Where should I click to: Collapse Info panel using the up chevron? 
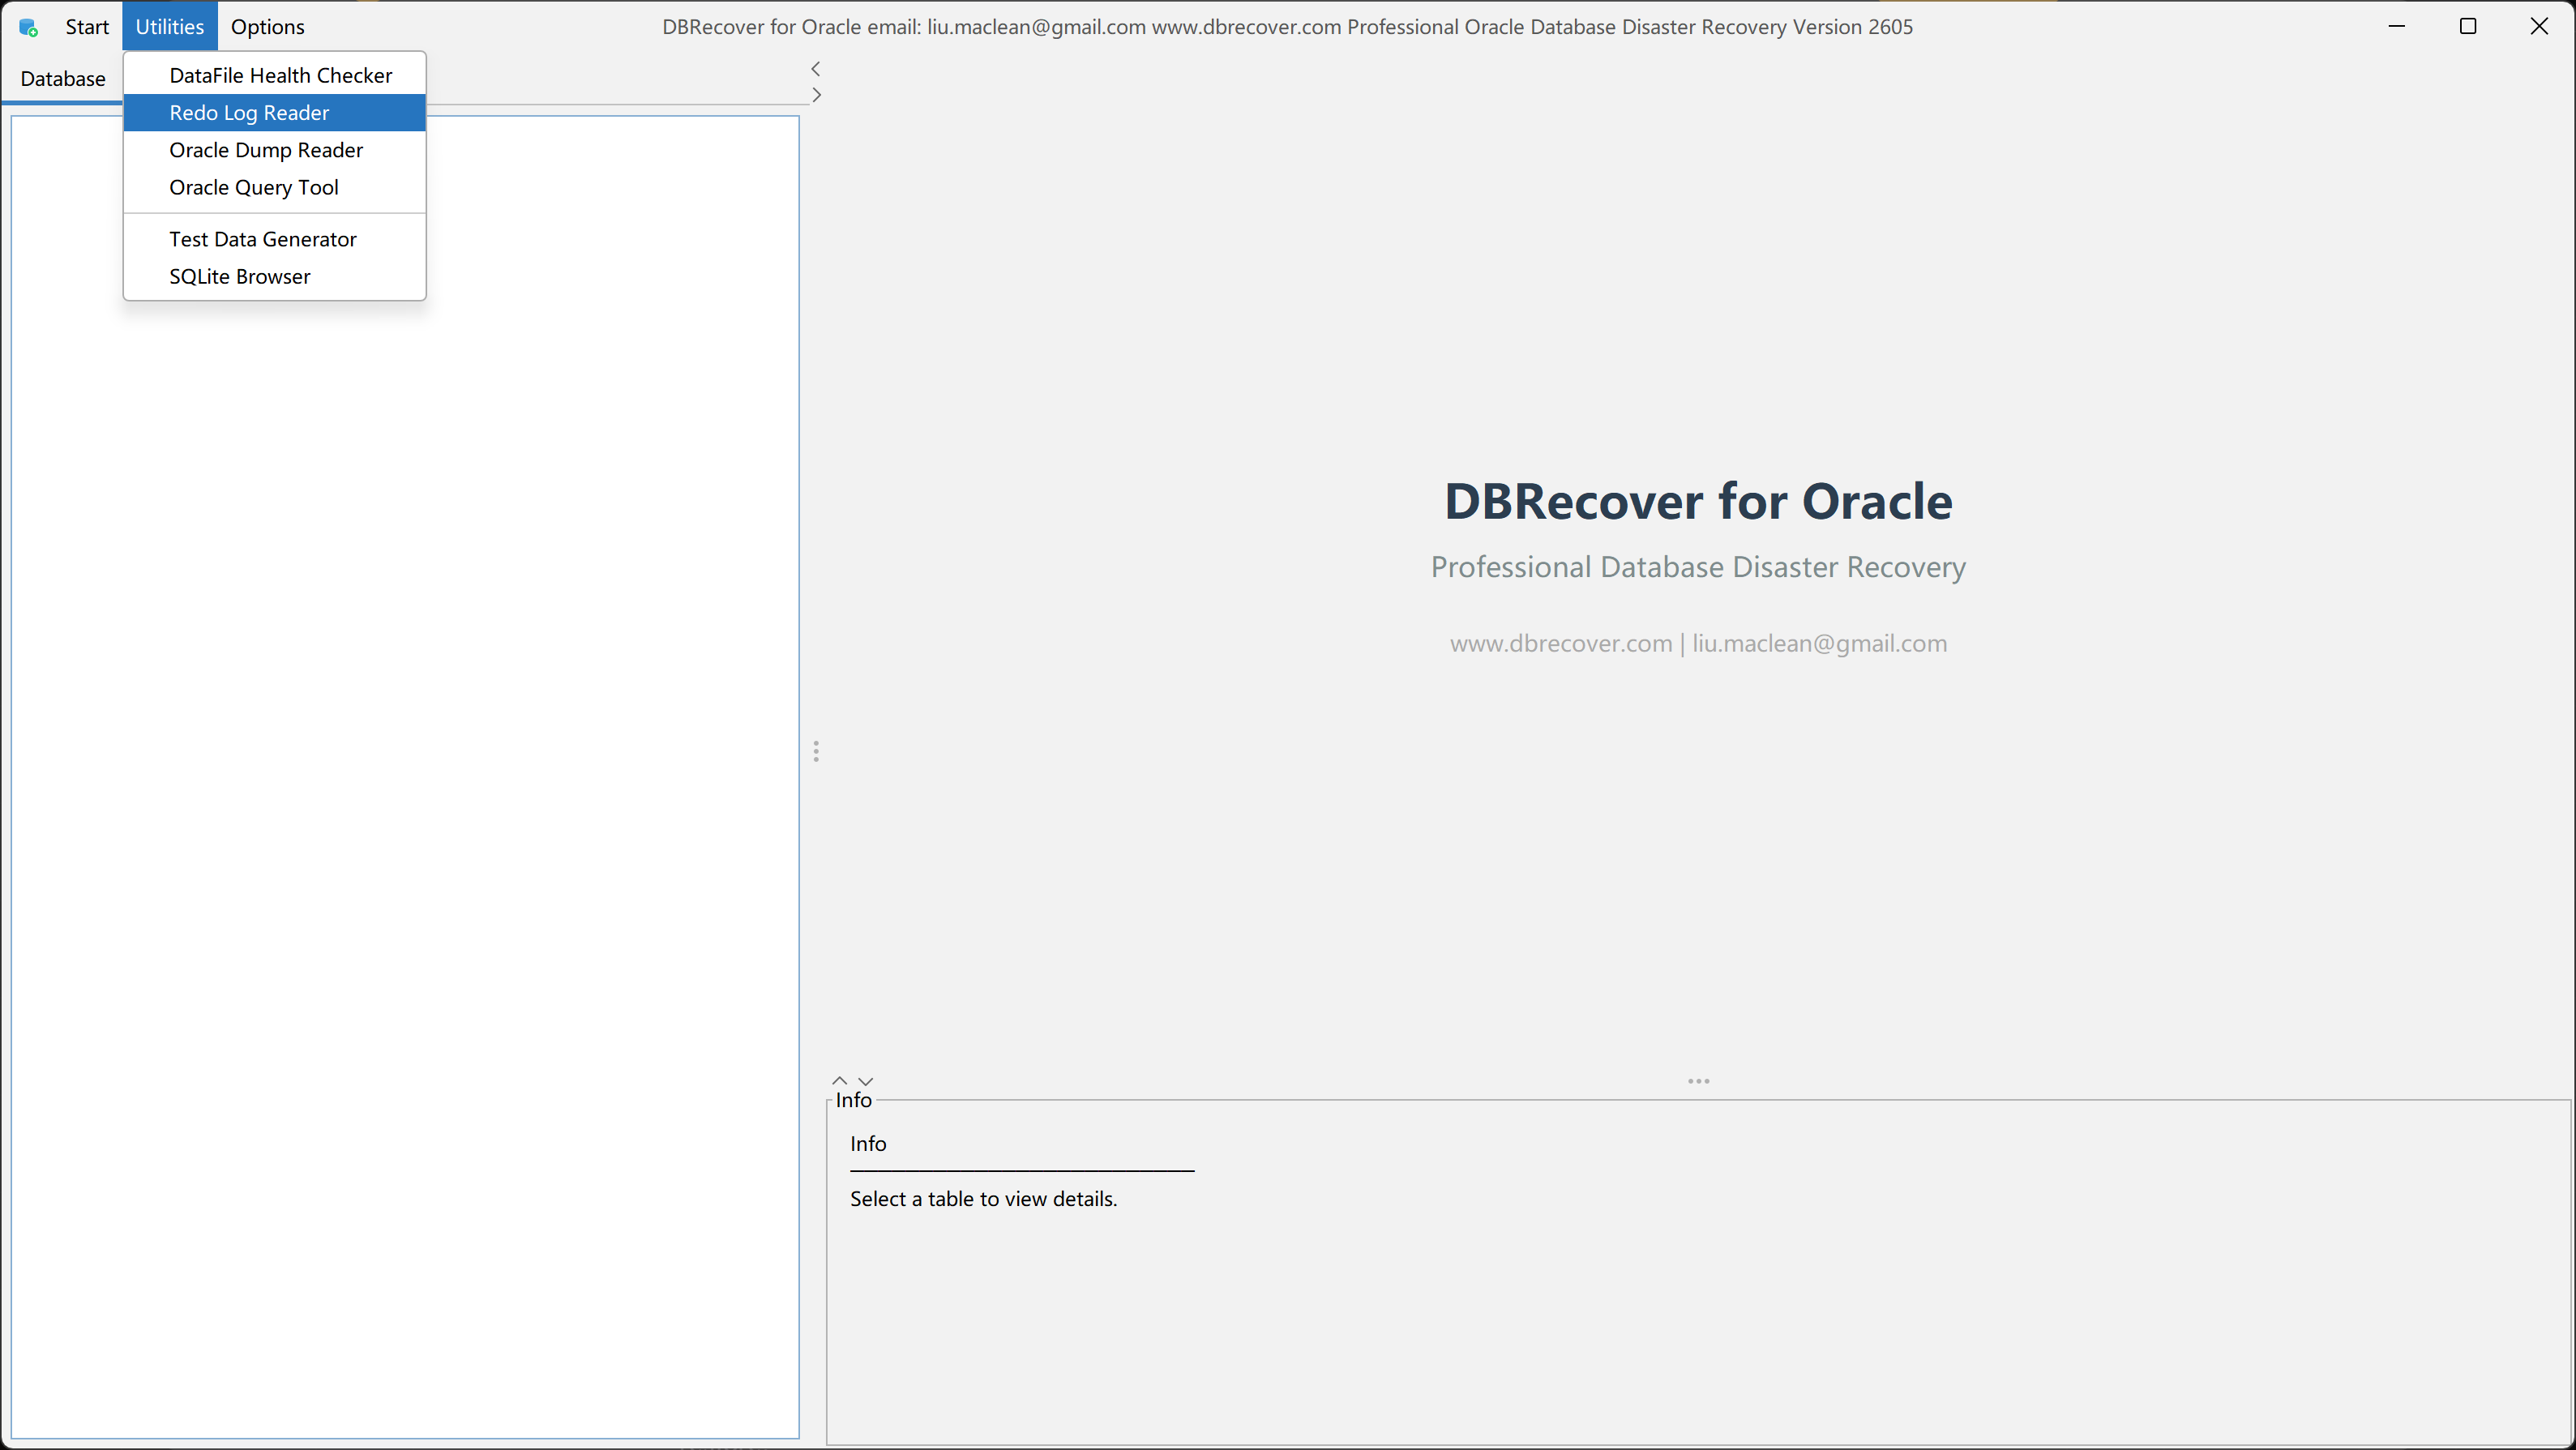pos(840,1081)
